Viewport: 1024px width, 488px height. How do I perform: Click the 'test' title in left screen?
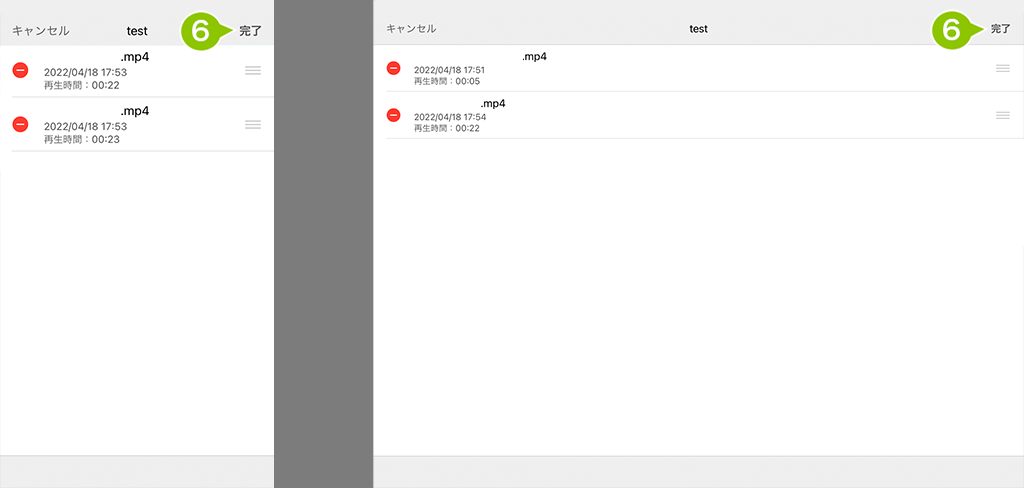[x=137, y=31]
